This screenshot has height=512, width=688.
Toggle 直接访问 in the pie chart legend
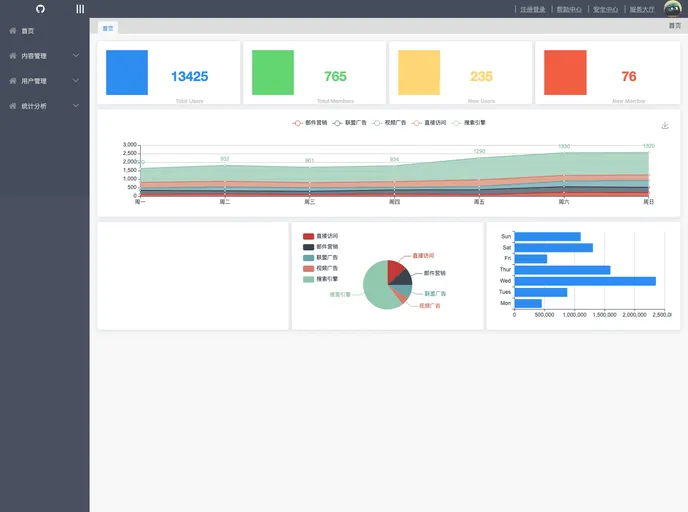point(320,236)
